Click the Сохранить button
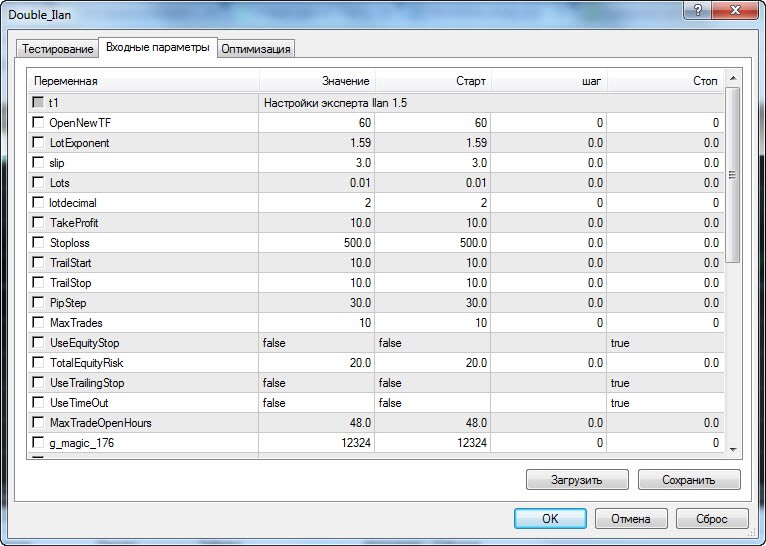The height and width of the screenshot is (546, 766). 689,480
